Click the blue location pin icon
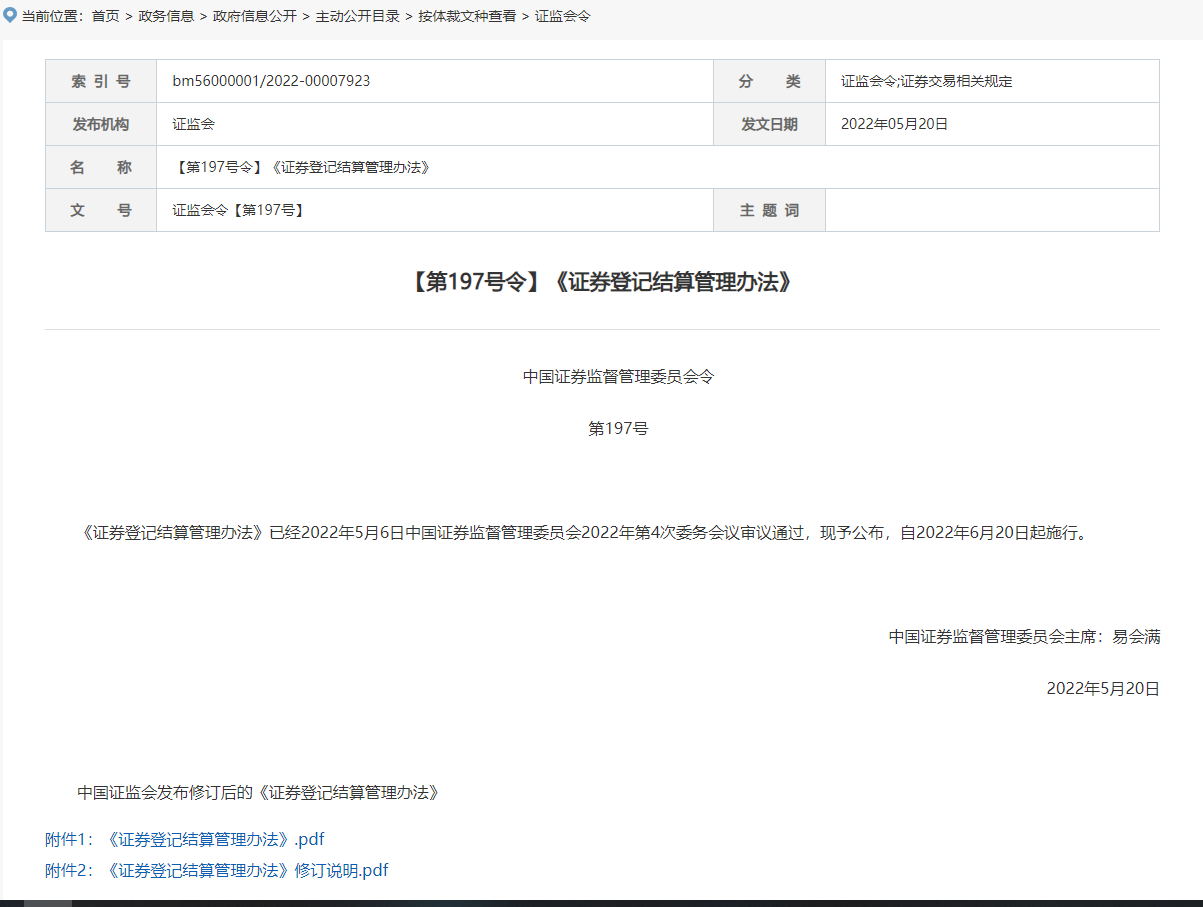Image resolution: width=1203 pixels, height=907 pixels. tap(11, 15)
